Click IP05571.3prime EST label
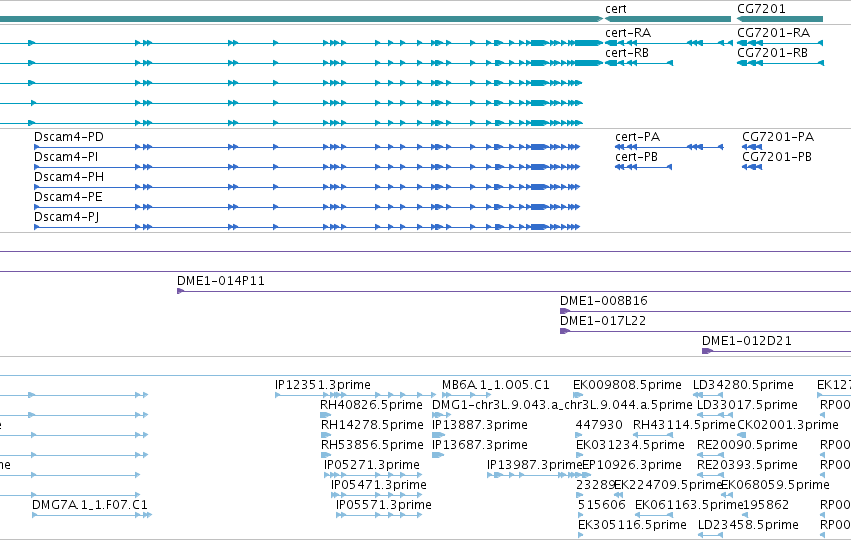 pyautogui.click(x=384, y=505)
